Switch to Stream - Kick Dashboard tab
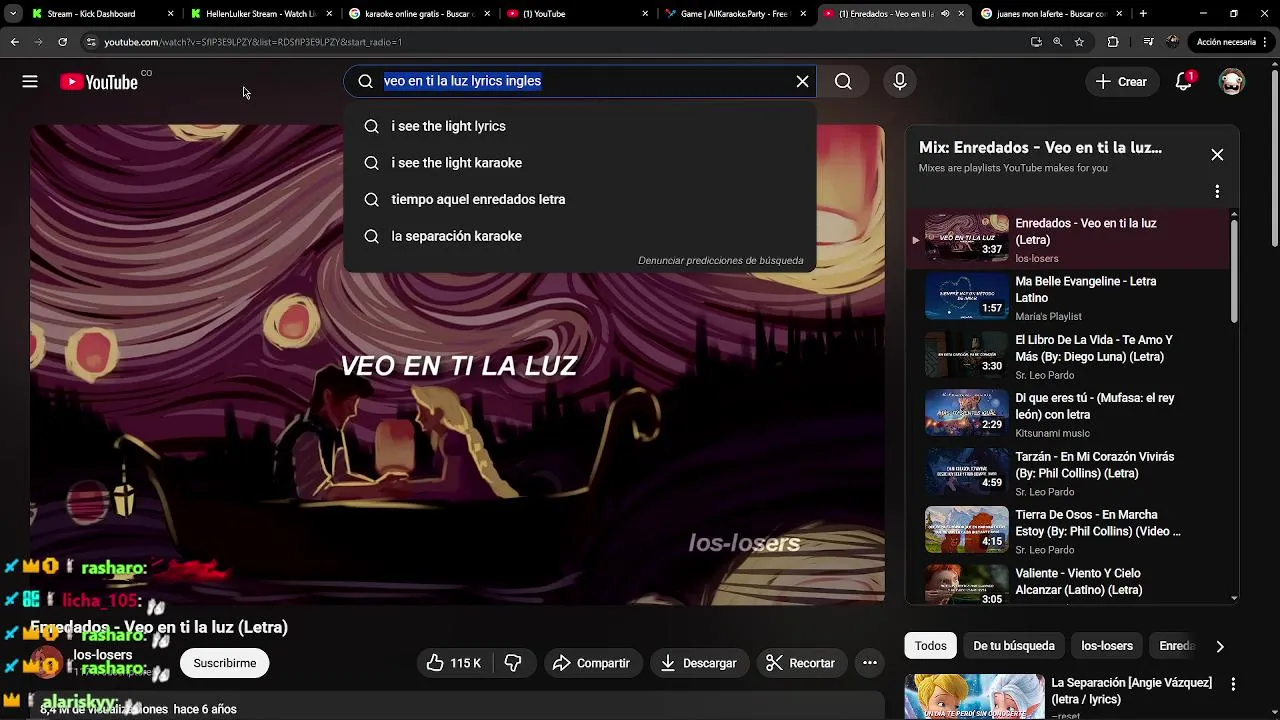The width and height of the screenshot is (1280, 720). click(101, 14)
